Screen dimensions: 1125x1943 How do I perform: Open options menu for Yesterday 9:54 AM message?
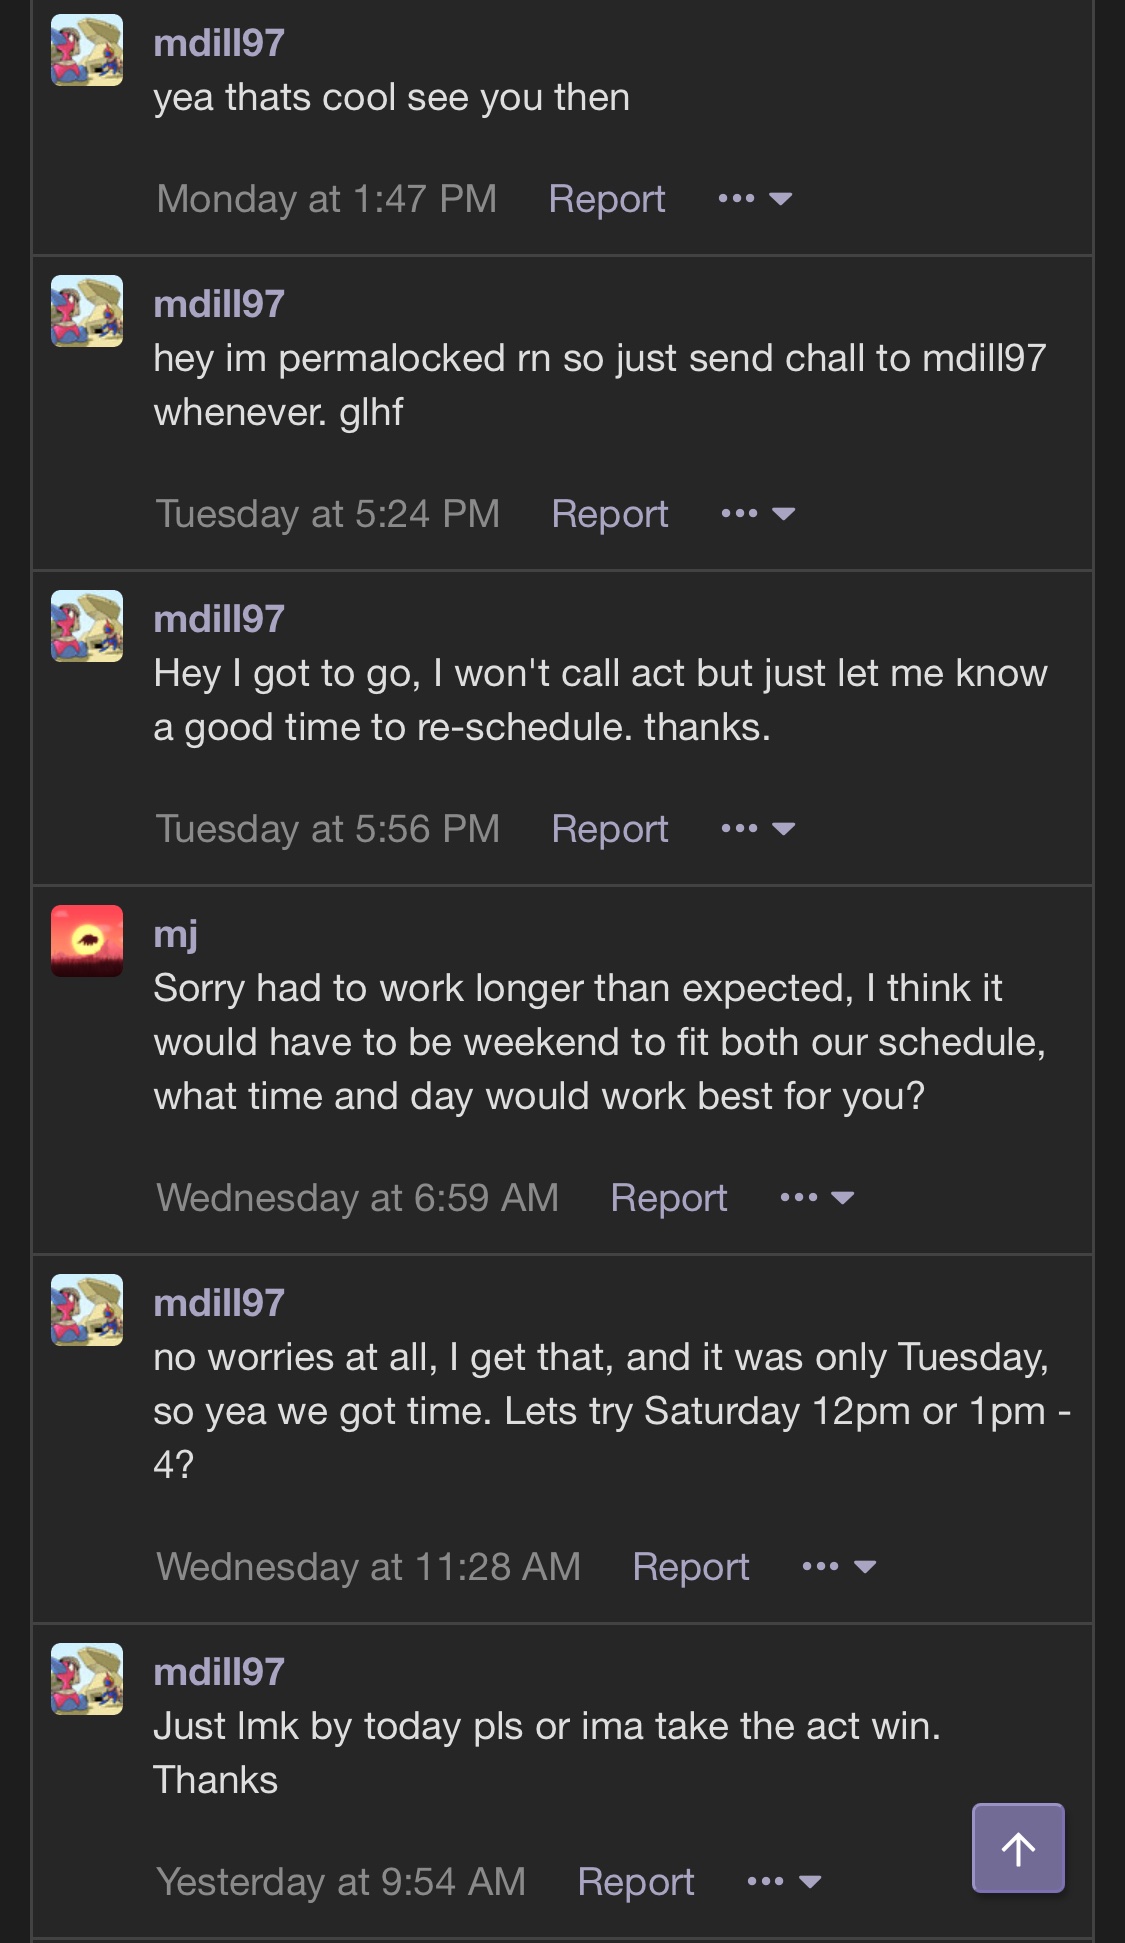[784, 1882]
